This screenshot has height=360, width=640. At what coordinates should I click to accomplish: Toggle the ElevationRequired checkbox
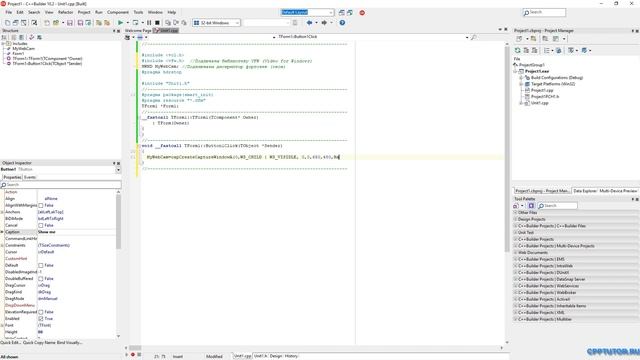pyautogui.click(x=41, y=312)
